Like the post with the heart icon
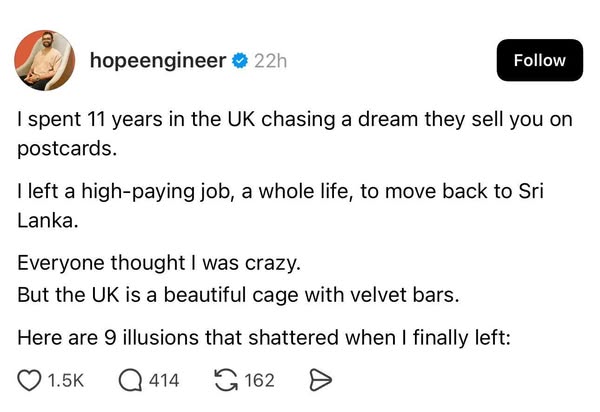The height and width of the screenshot is (412, 600). [x=30, y=381]
